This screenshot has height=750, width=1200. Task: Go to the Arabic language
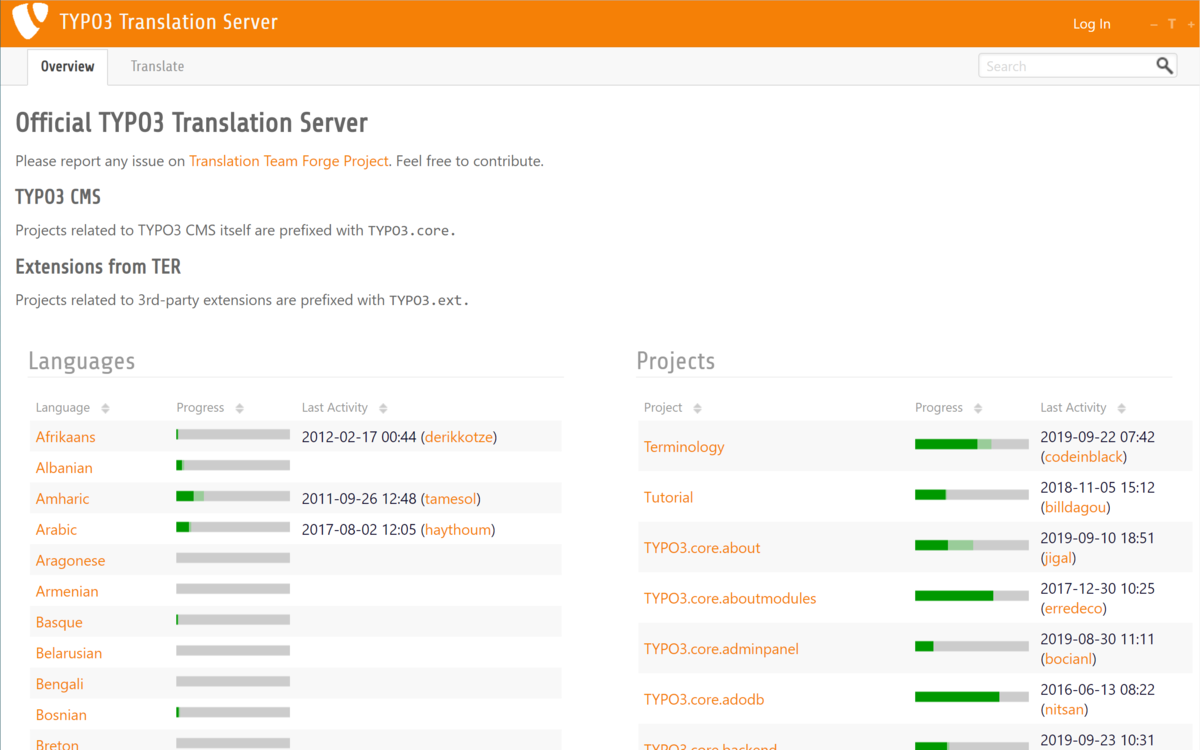point(56,530)
